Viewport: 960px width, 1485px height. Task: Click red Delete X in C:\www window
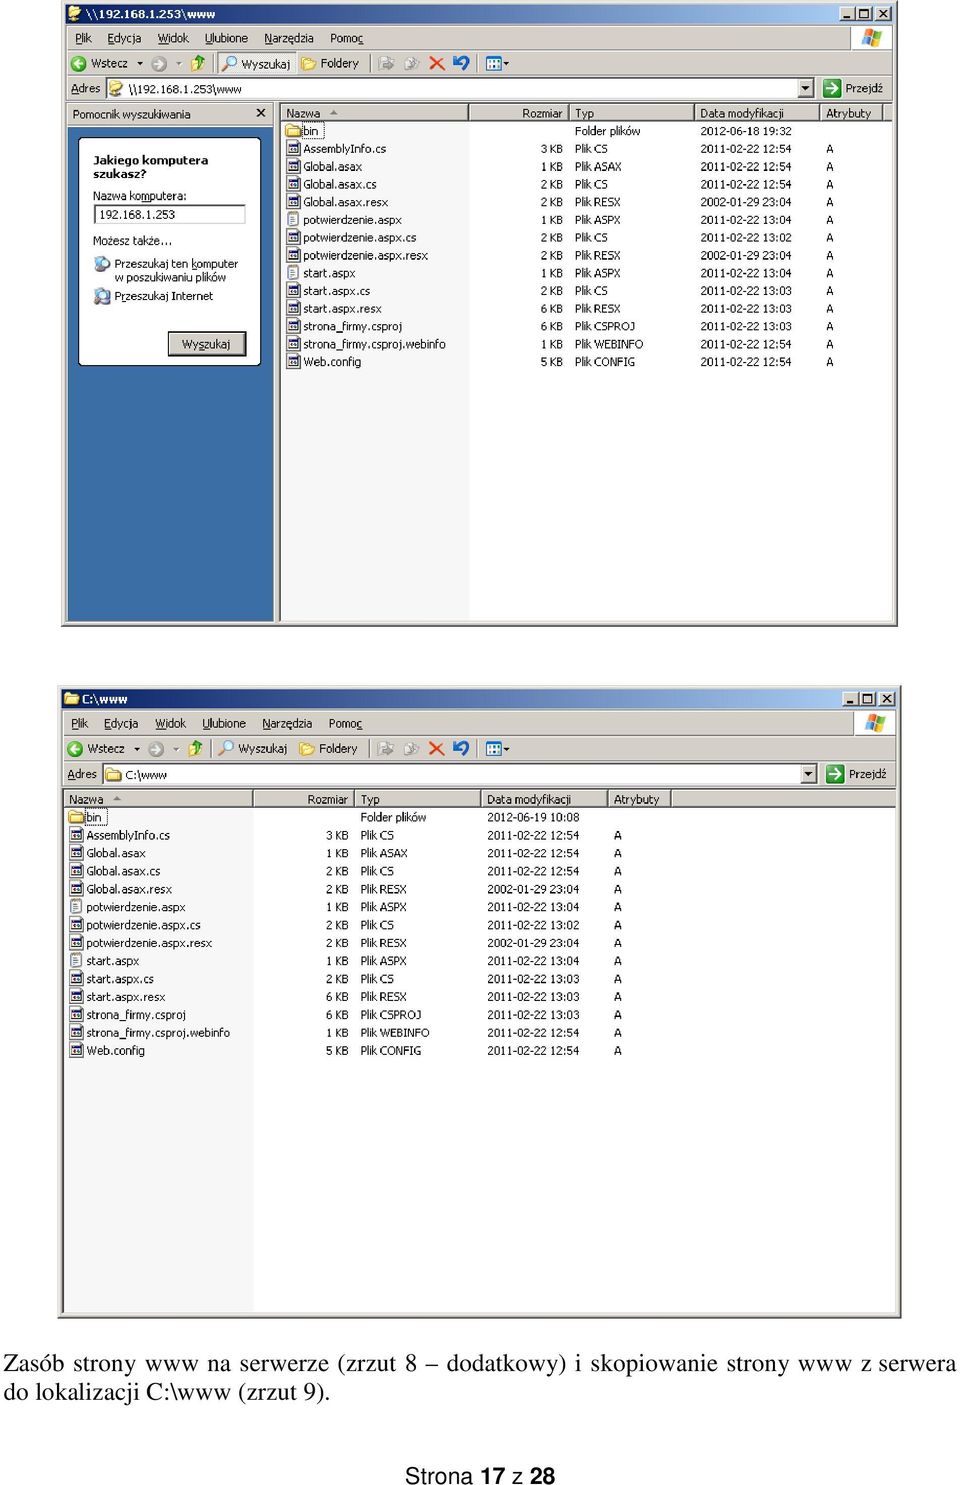[x=436, y=748]
